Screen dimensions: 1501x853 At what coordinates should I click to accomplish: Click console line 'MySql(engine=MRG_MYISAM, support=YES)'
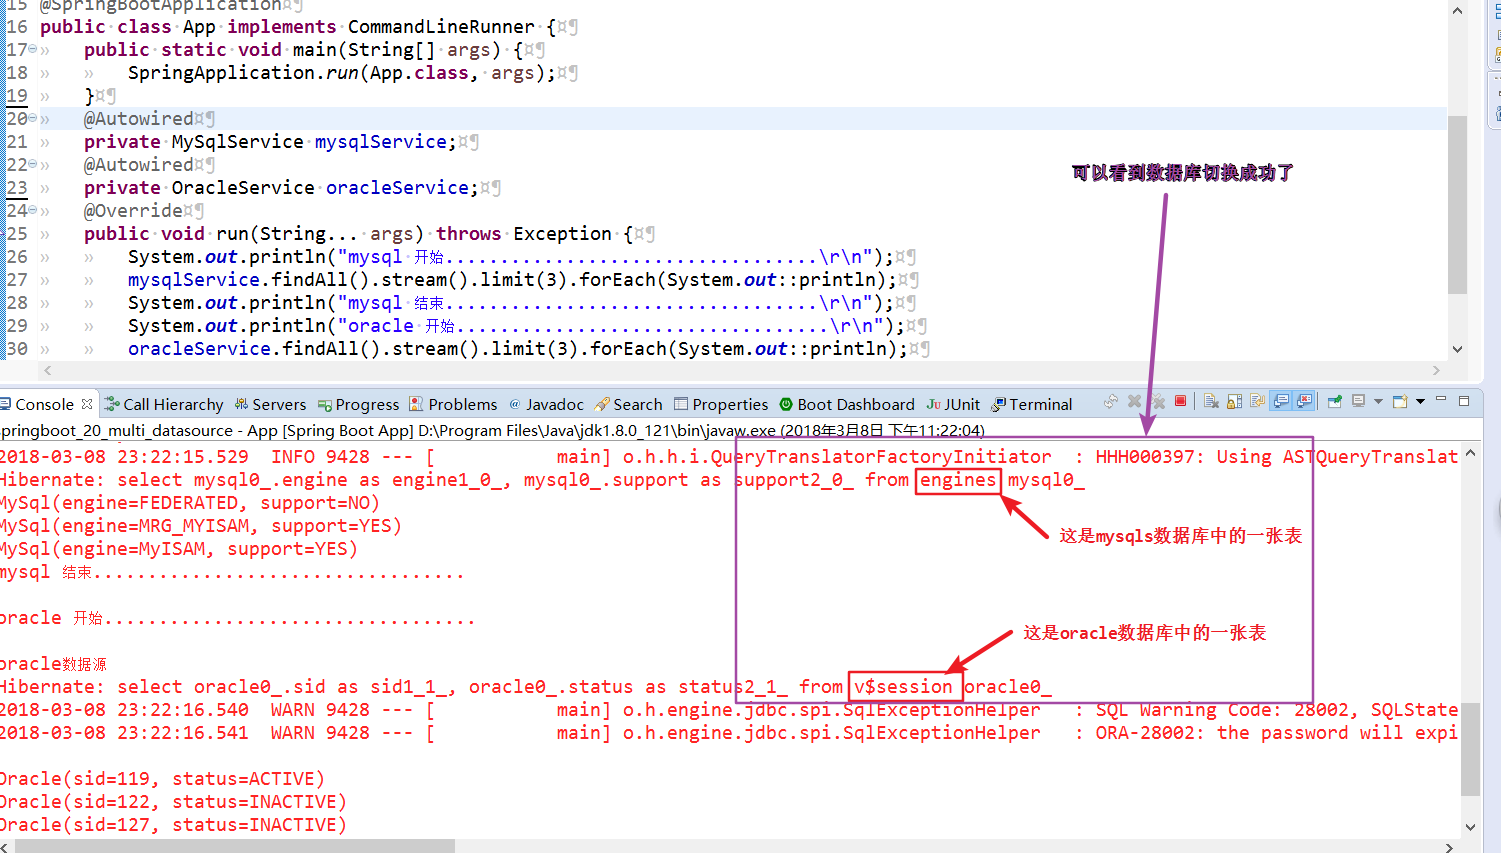201,526
